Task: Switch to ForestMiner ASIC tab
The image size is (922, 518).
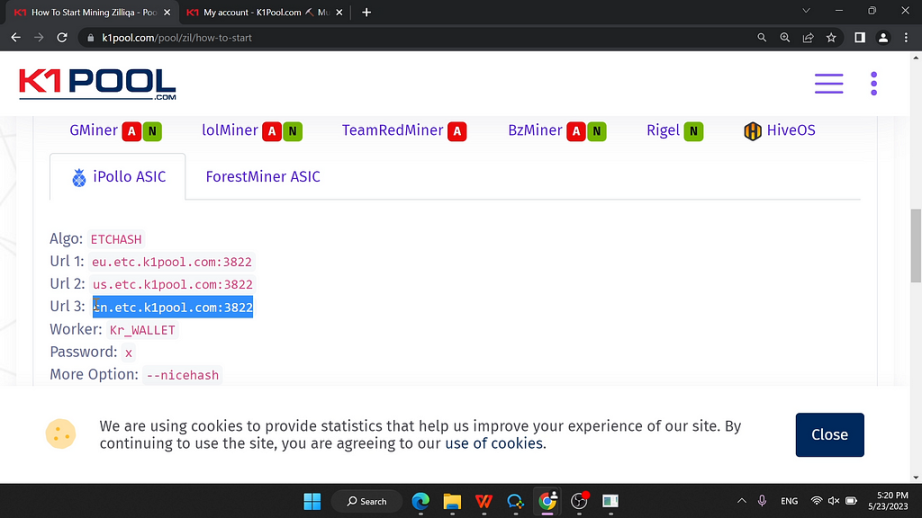Action: (263, 177)
